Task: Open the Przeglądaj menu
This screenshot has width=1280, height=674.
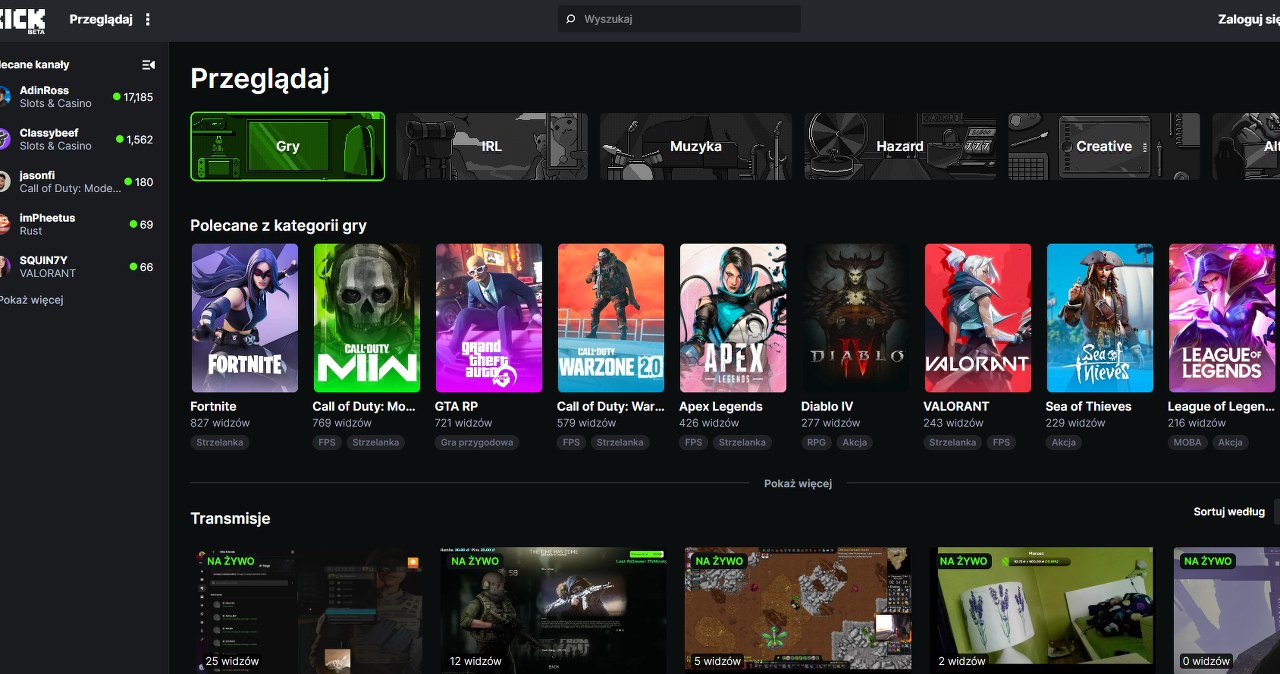Action: pos(100,19)
